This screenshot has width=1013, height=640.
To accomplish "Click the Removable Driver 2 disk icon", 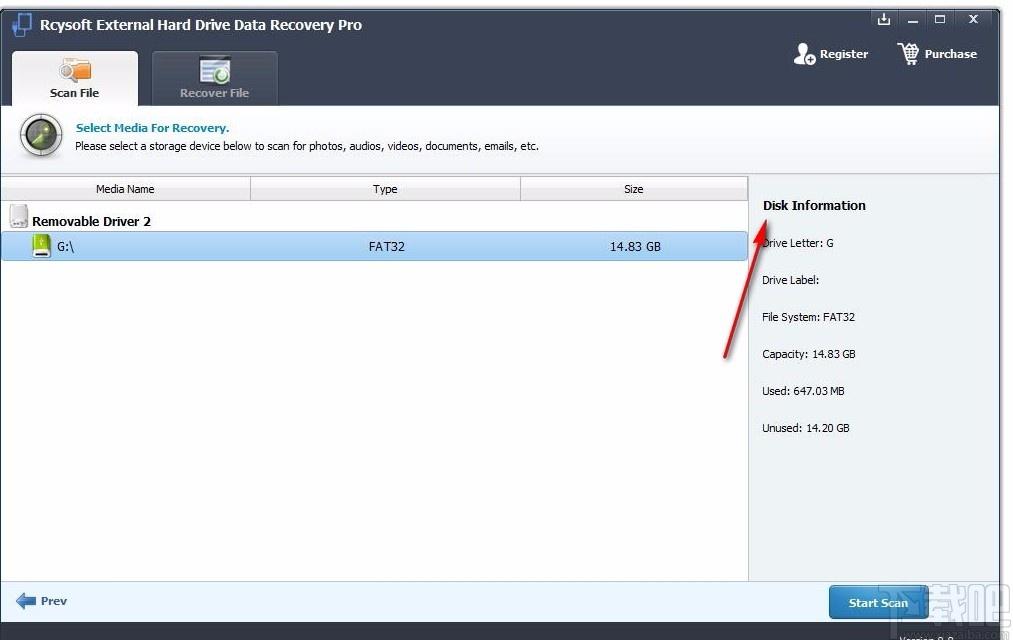I will pyautogui.click(x=19, y=216).
